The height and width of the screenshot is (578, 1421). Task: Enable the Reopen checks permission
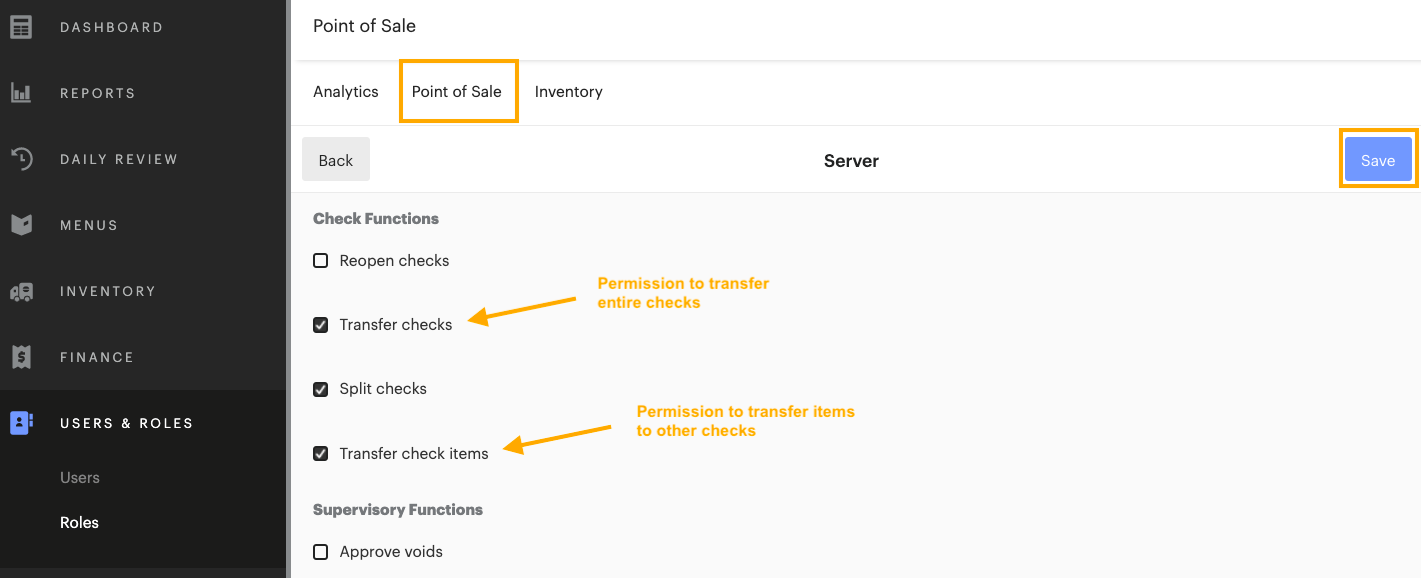pos(320,260)
